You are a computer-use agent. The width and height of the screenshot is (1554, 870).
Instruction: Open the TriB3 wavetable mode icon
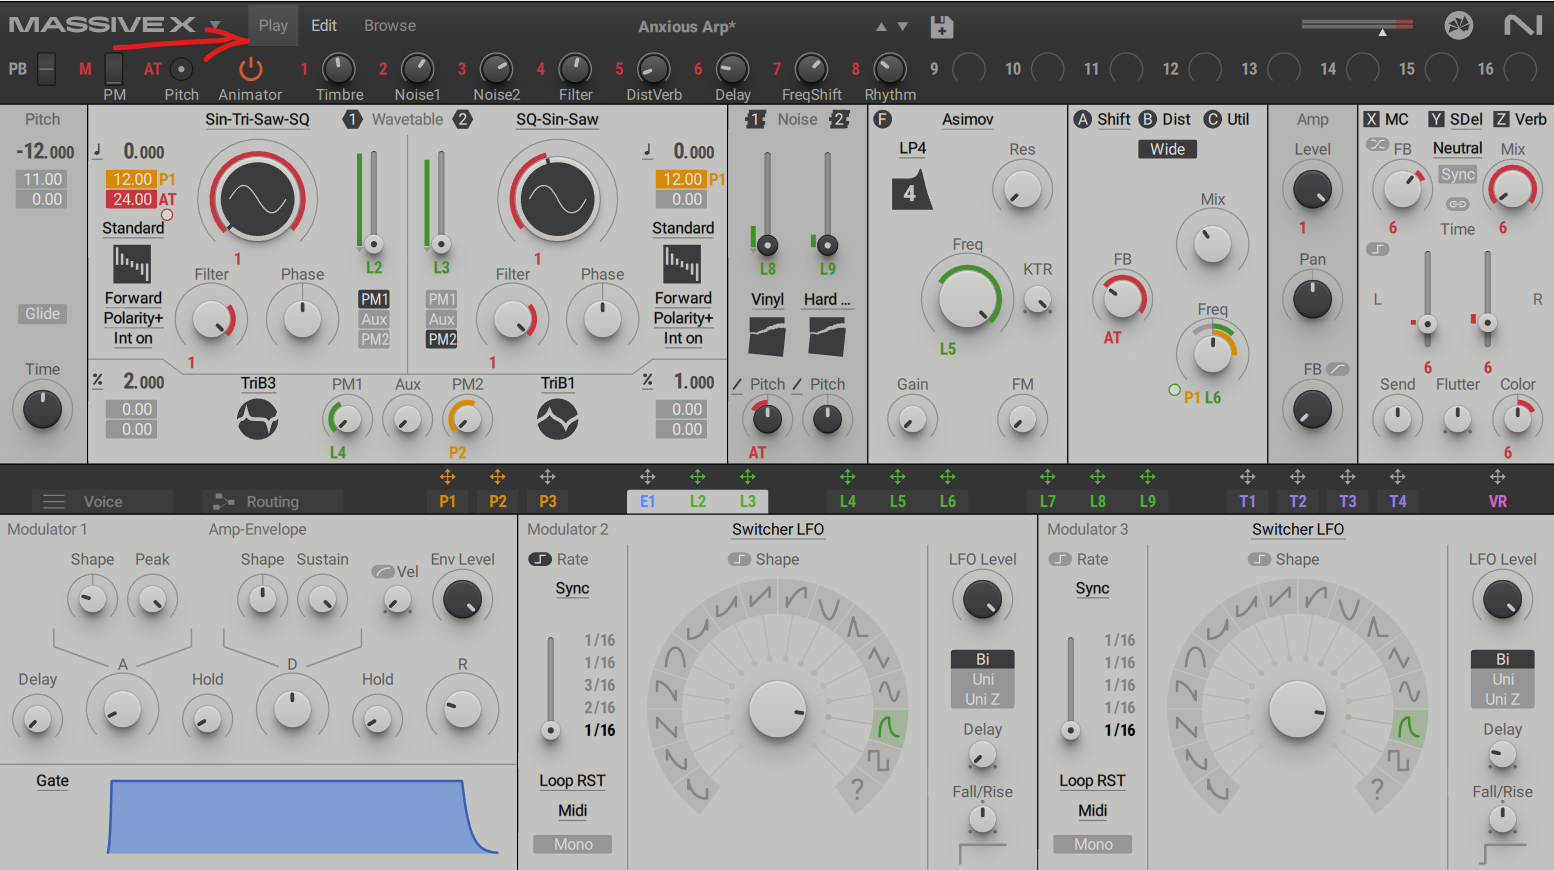click(257, 419)
